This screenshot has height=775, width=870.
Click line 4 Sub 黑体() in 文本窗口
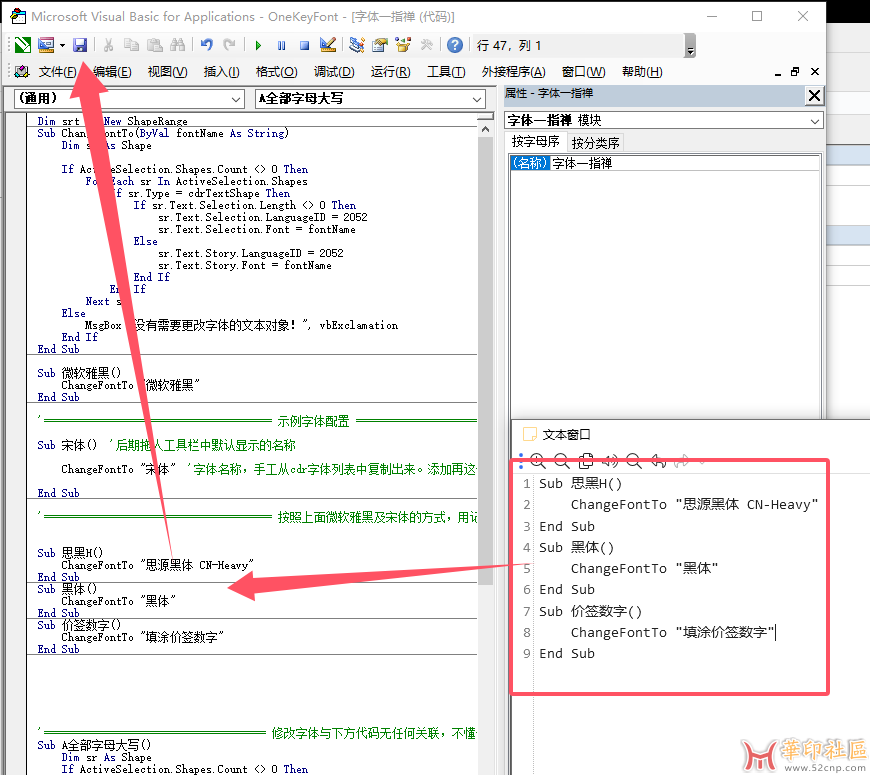point(576,548)
